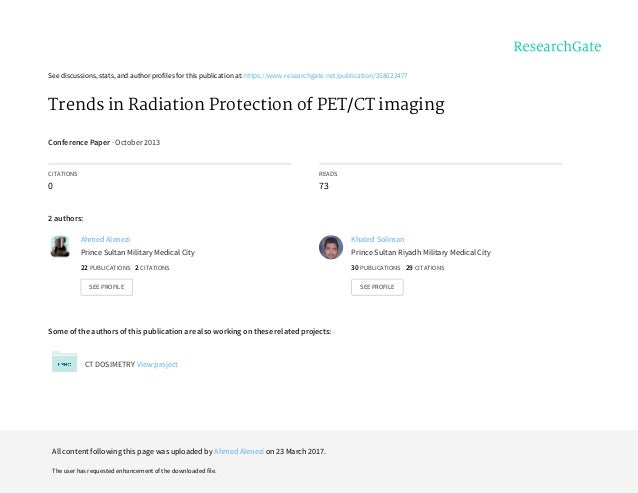Click the ResearchGate logo
The height and width of the screenshot is (493, 638).
[x=557, y=47]
